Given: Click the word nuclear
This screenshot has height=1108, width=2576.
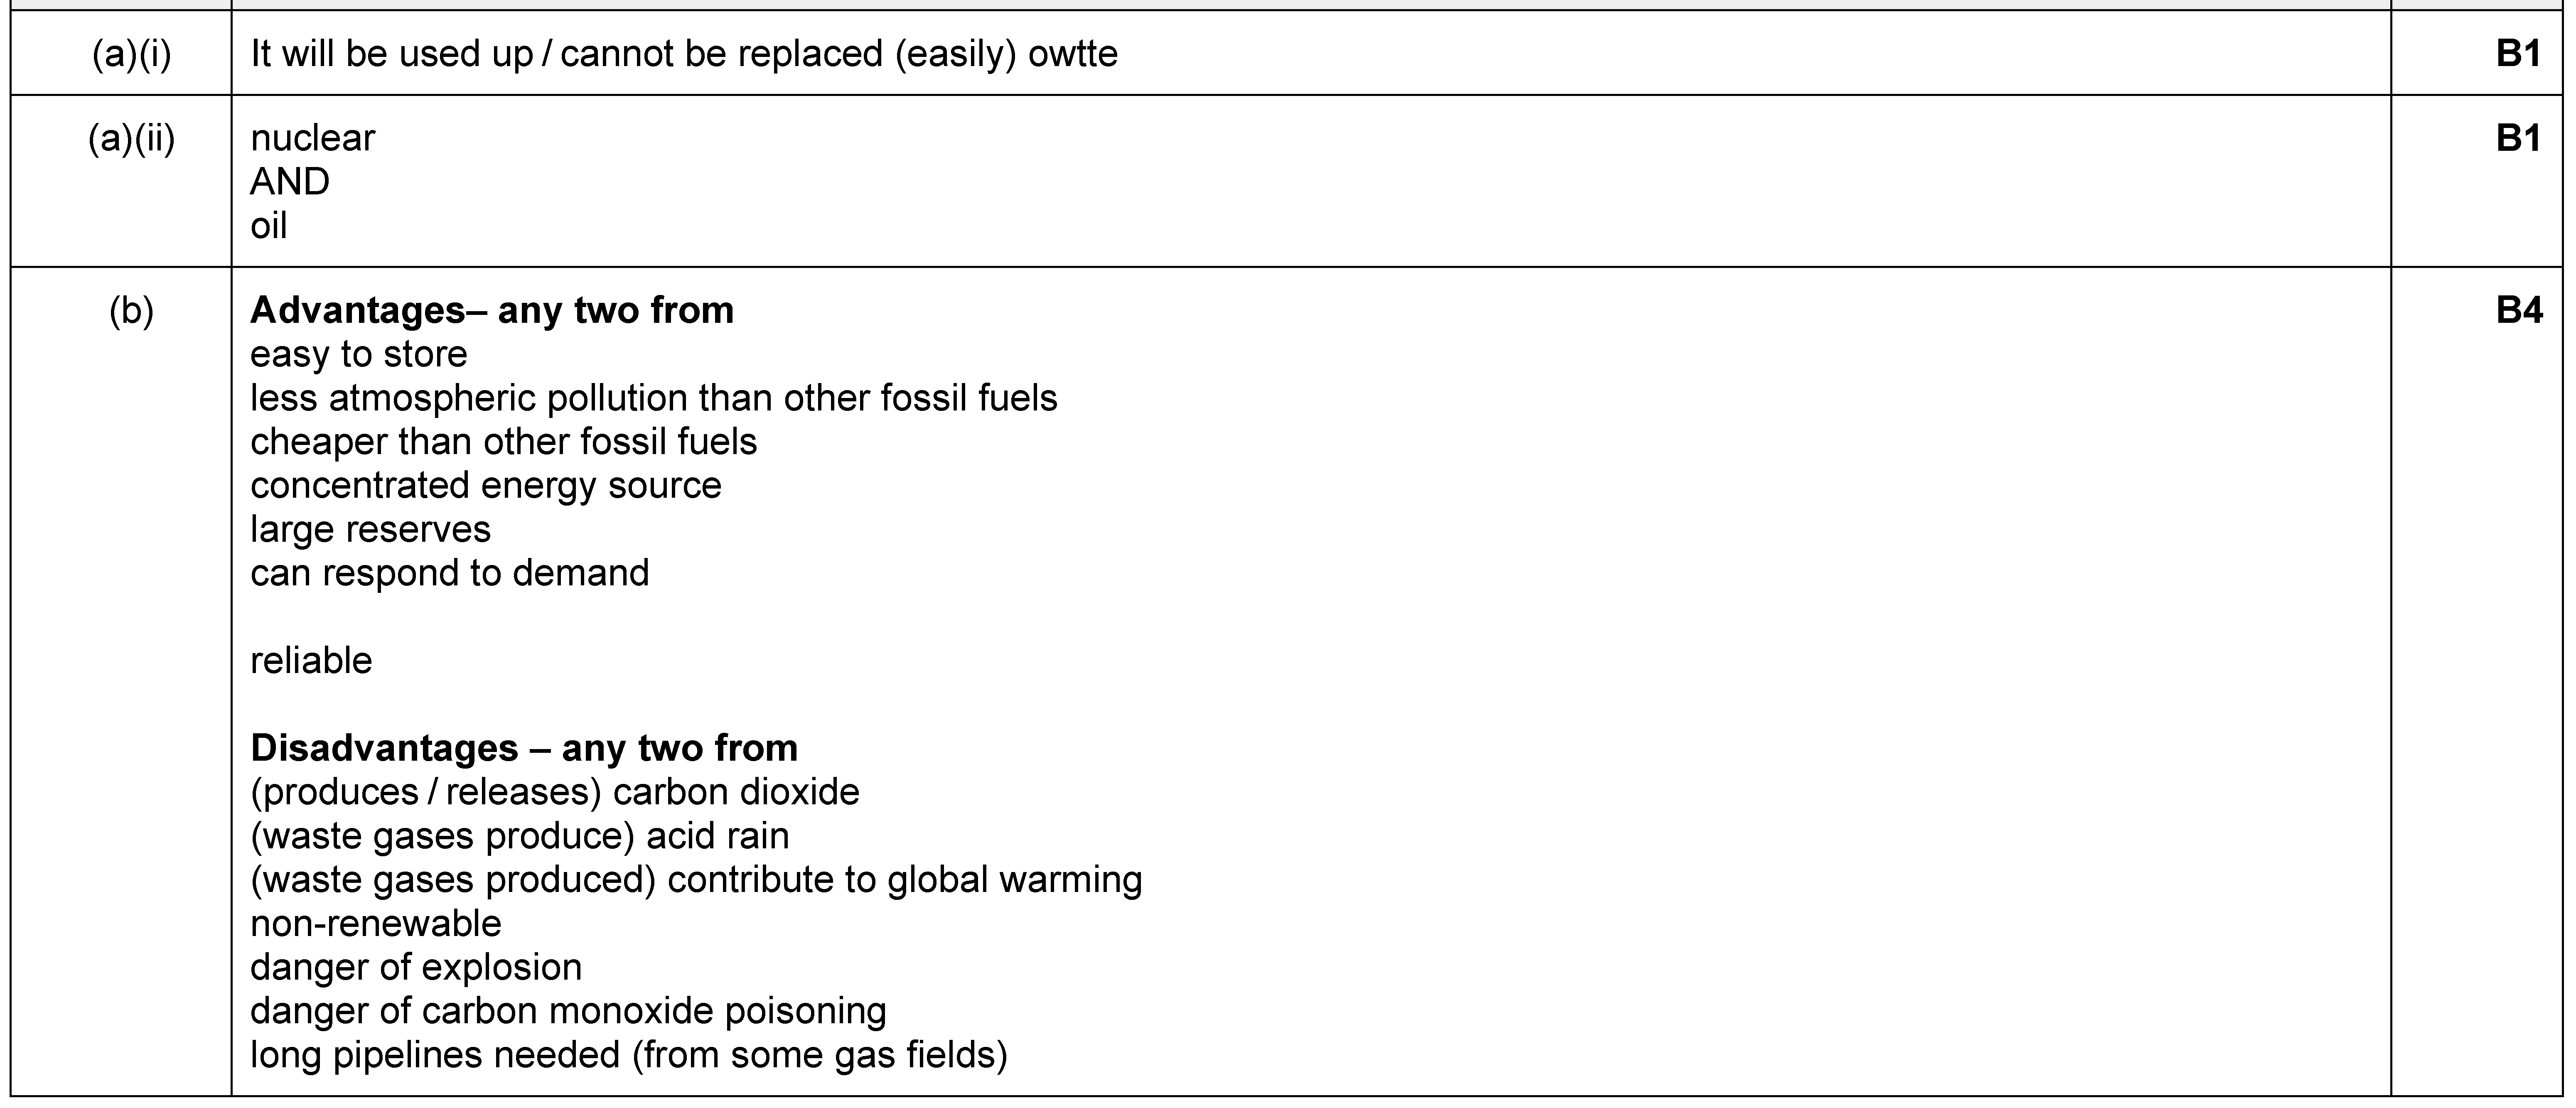Looking at the screenshot, I should tap(312, 138).
